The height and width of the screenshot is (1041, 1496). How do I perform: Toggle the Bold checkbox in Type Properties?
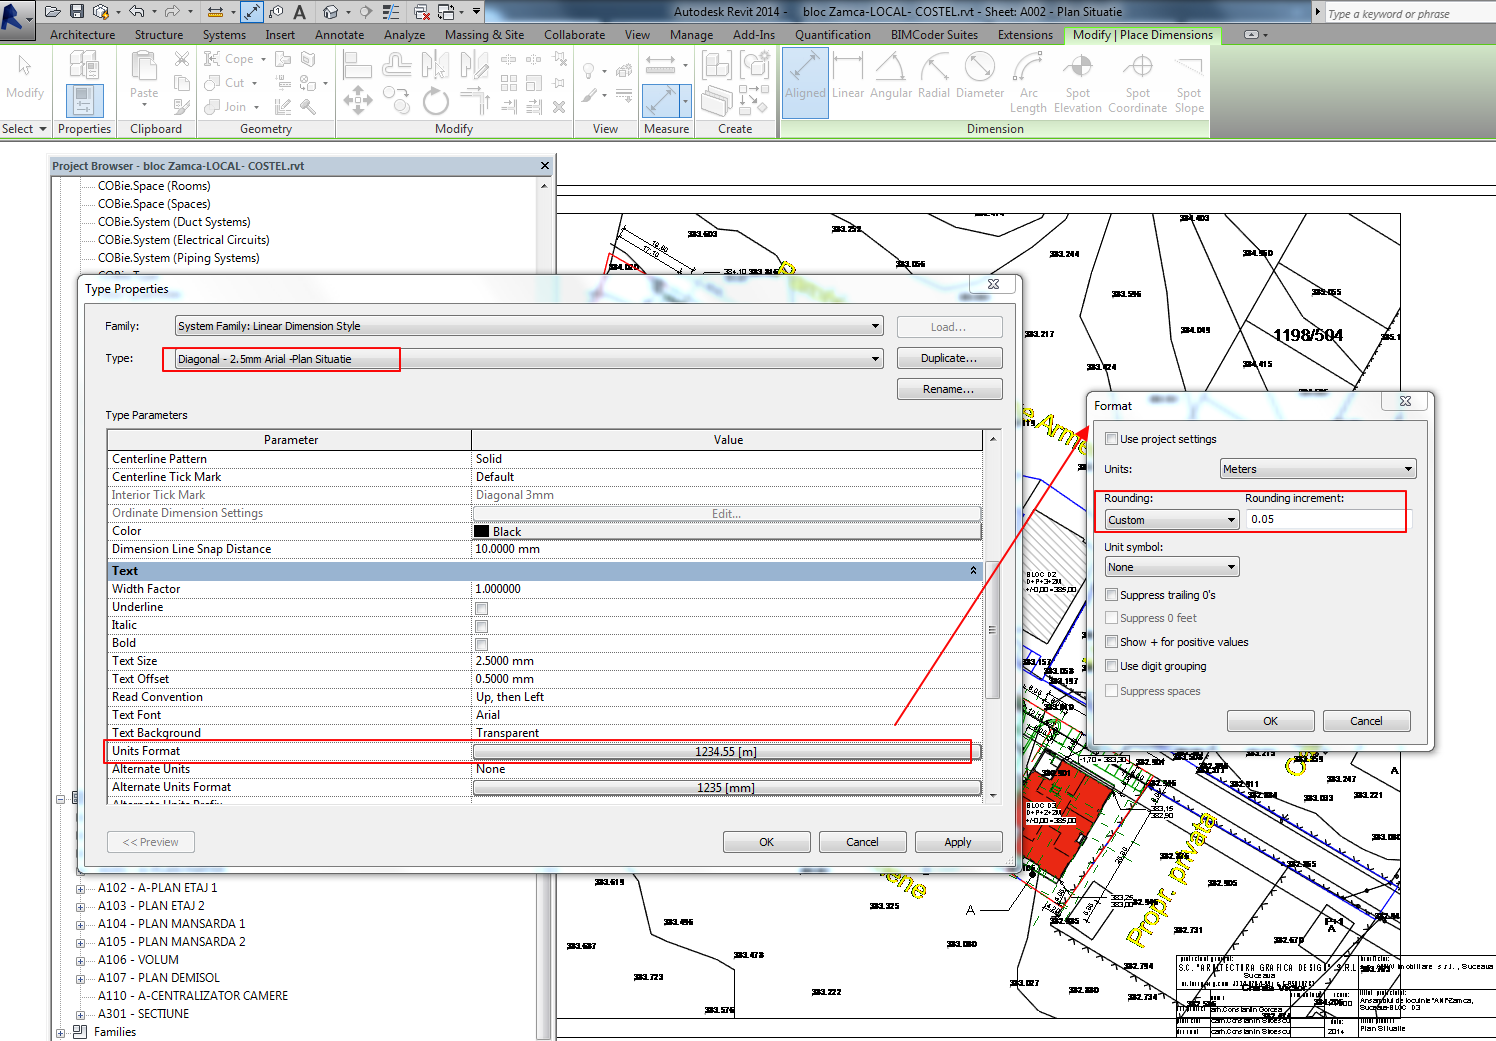pyautogui.click(x=481, y=644)
